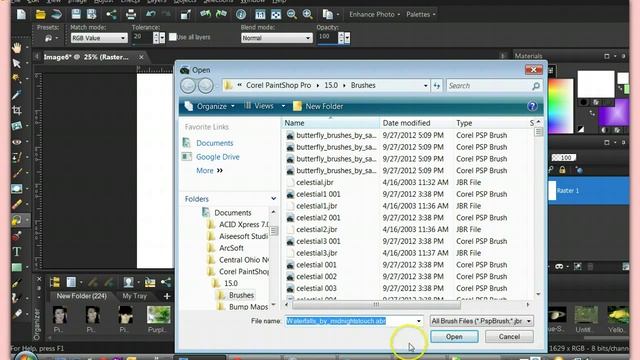Click the Save floppy disk icon
The image size is (640, 360).
coord(76,14)
